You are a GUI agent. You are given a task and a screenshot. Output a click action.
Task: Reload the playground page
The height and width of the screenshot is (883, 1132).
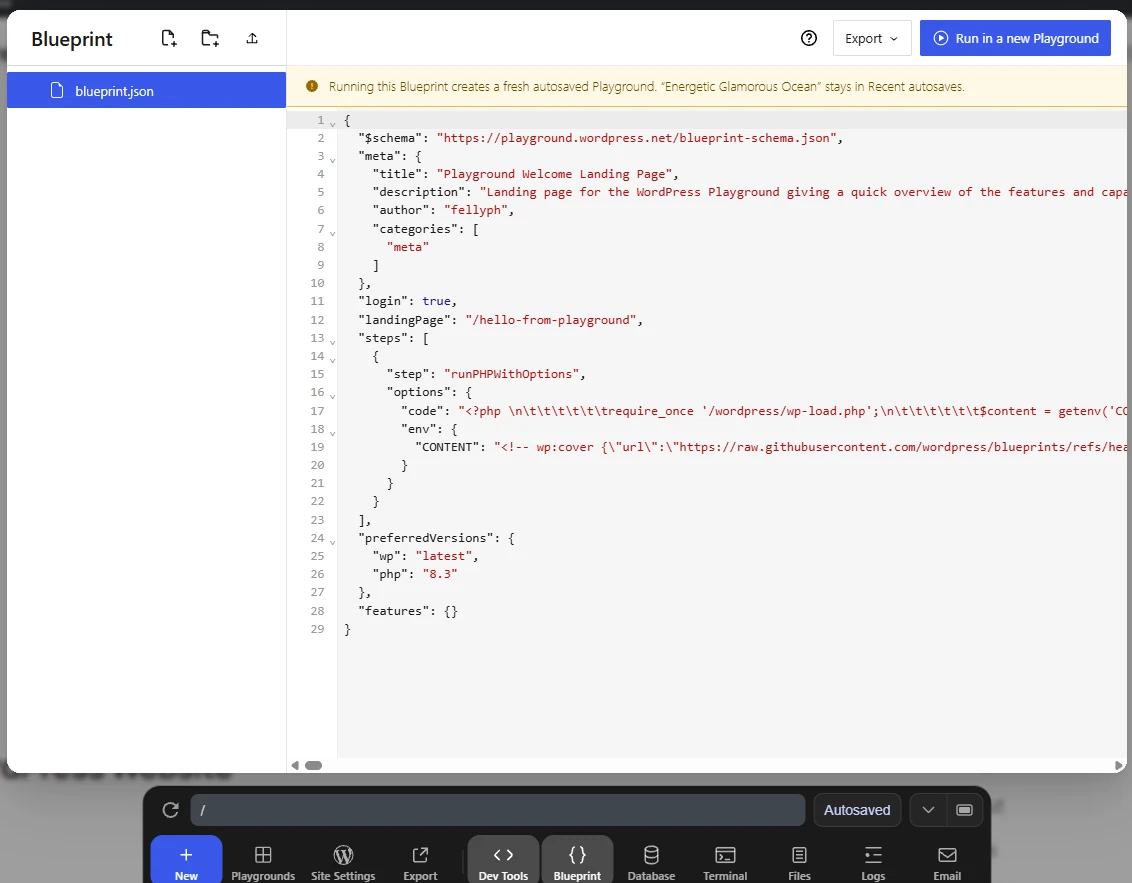pos(170,810)
